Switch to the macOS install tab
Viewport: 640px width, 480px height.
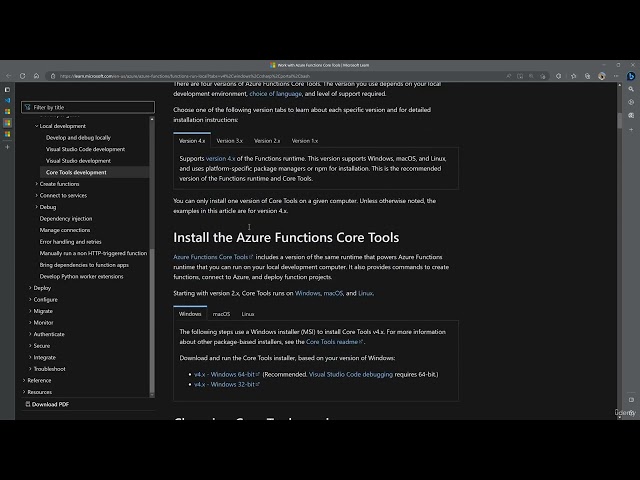221,314
